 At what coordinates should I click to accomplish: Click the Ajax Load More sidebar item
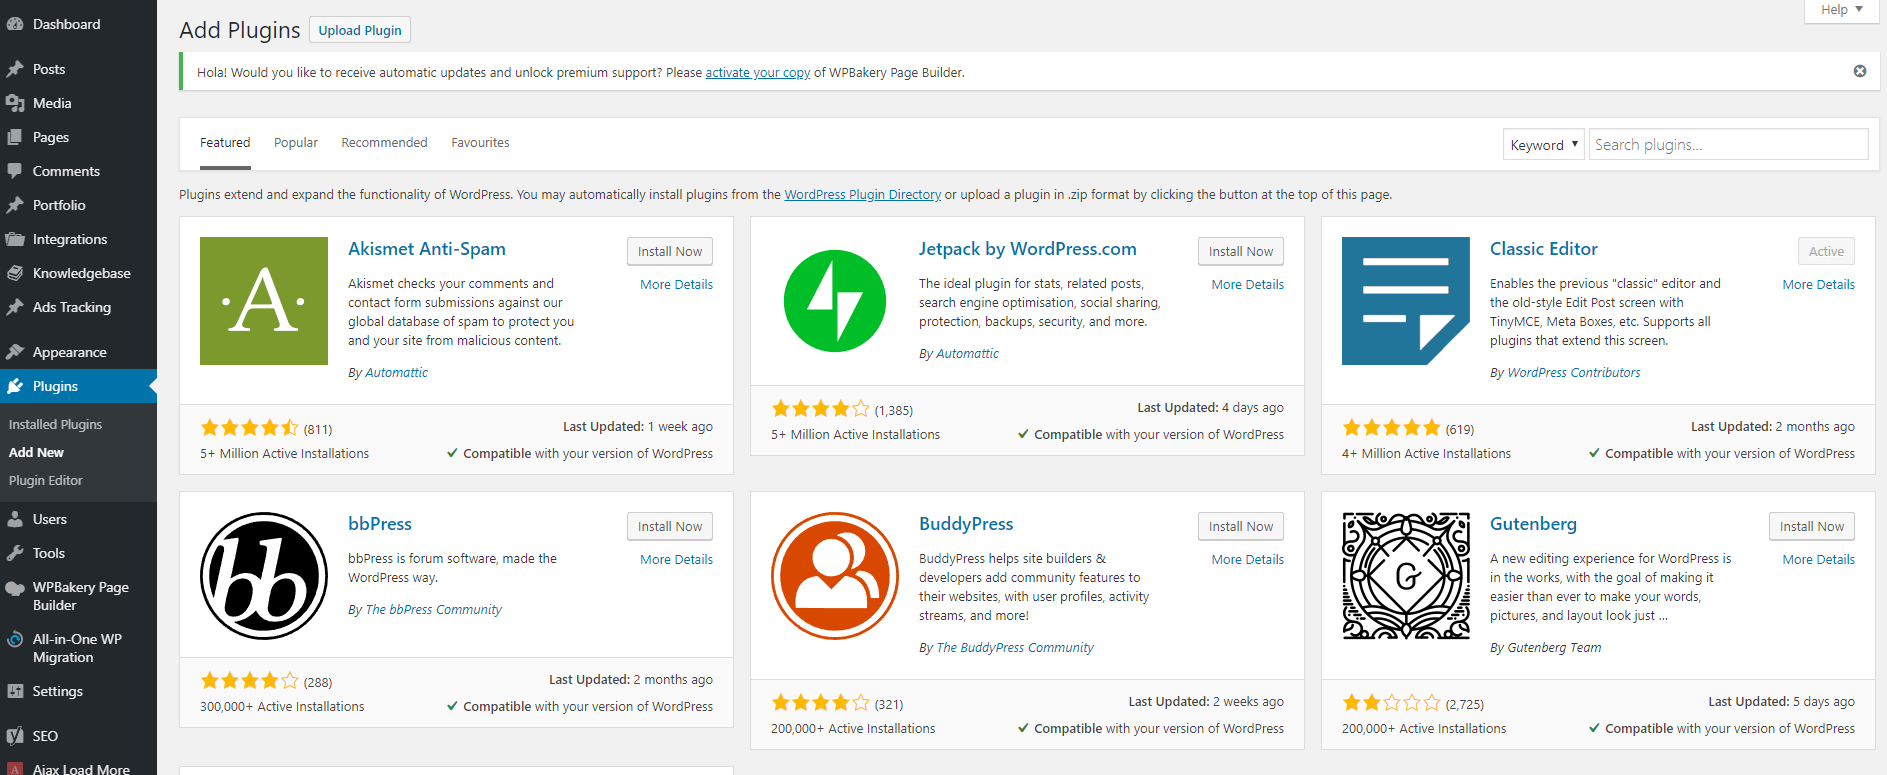point(78,768)
